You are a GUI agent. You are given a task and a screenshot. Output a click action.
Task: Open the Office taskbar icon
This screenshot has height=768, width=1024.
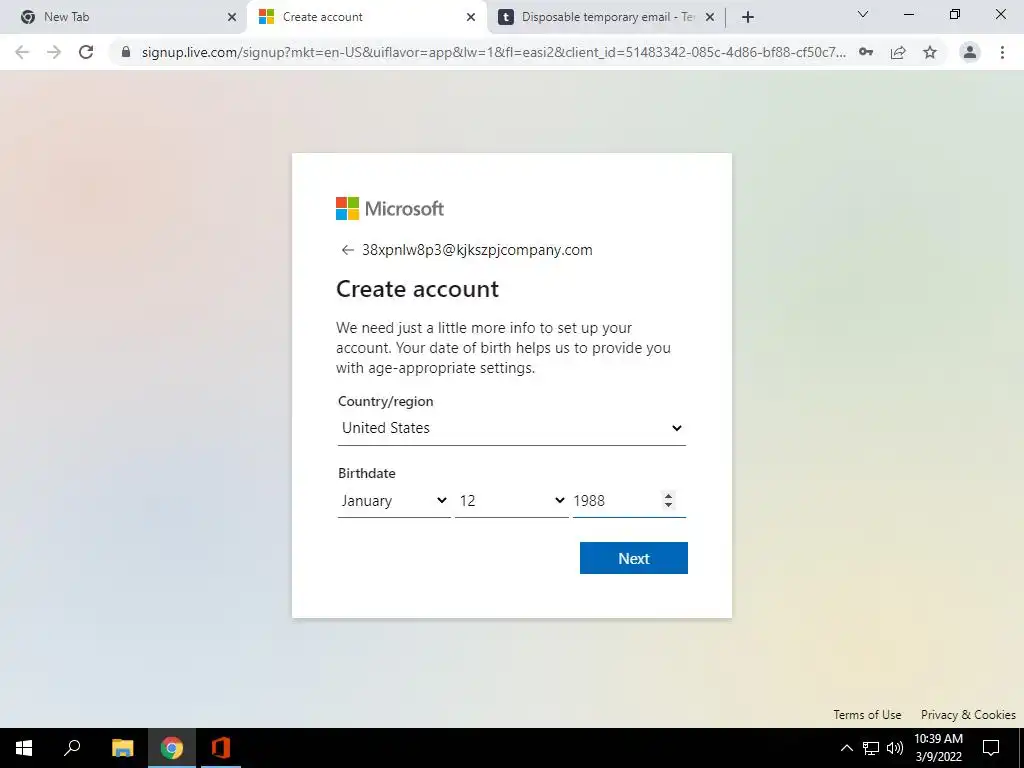tap(221, 748)
